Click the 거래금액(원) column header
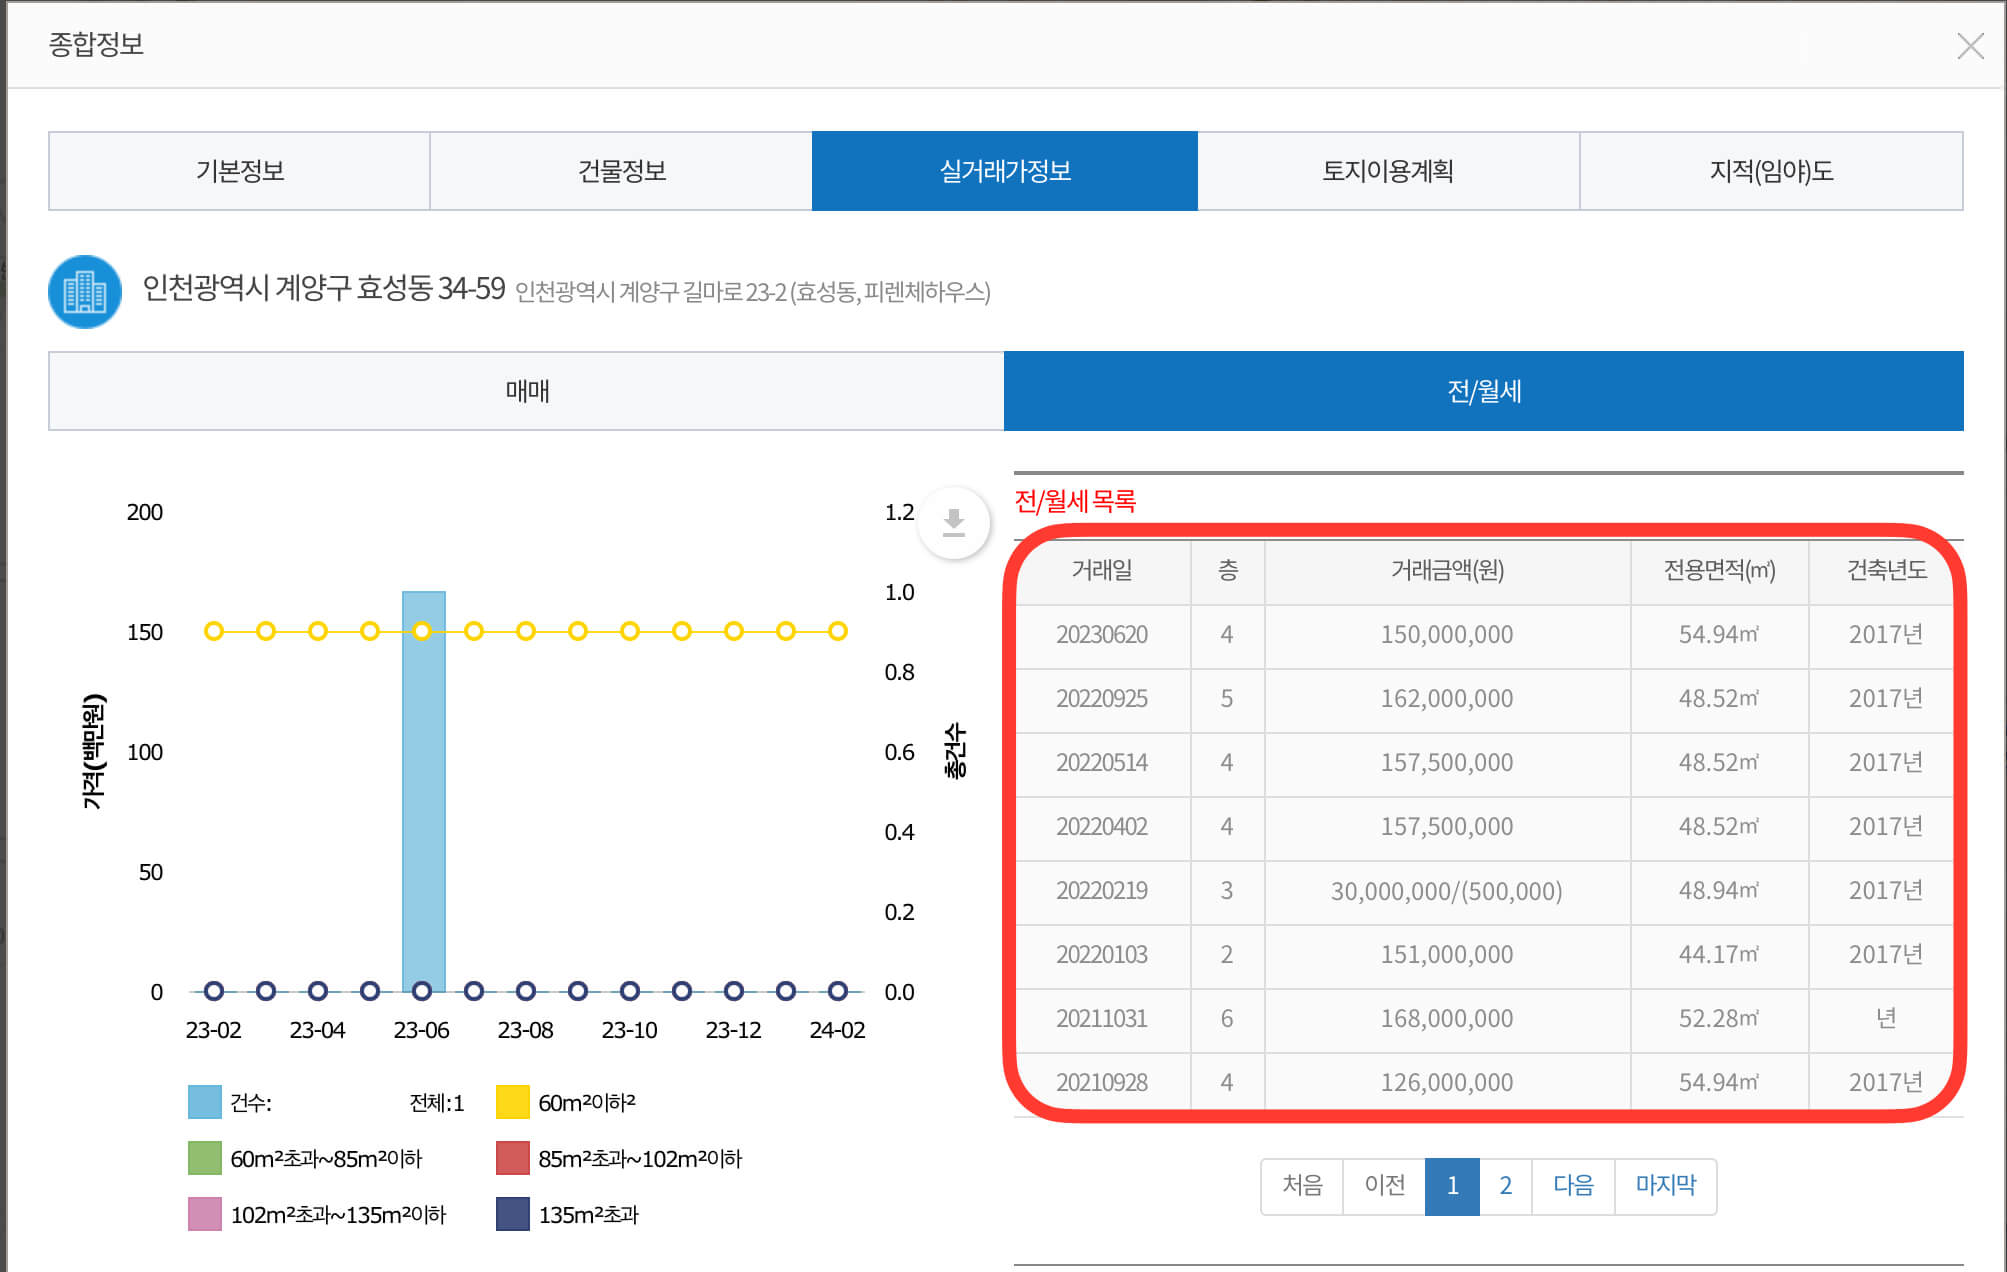 tap(1447, 571)
